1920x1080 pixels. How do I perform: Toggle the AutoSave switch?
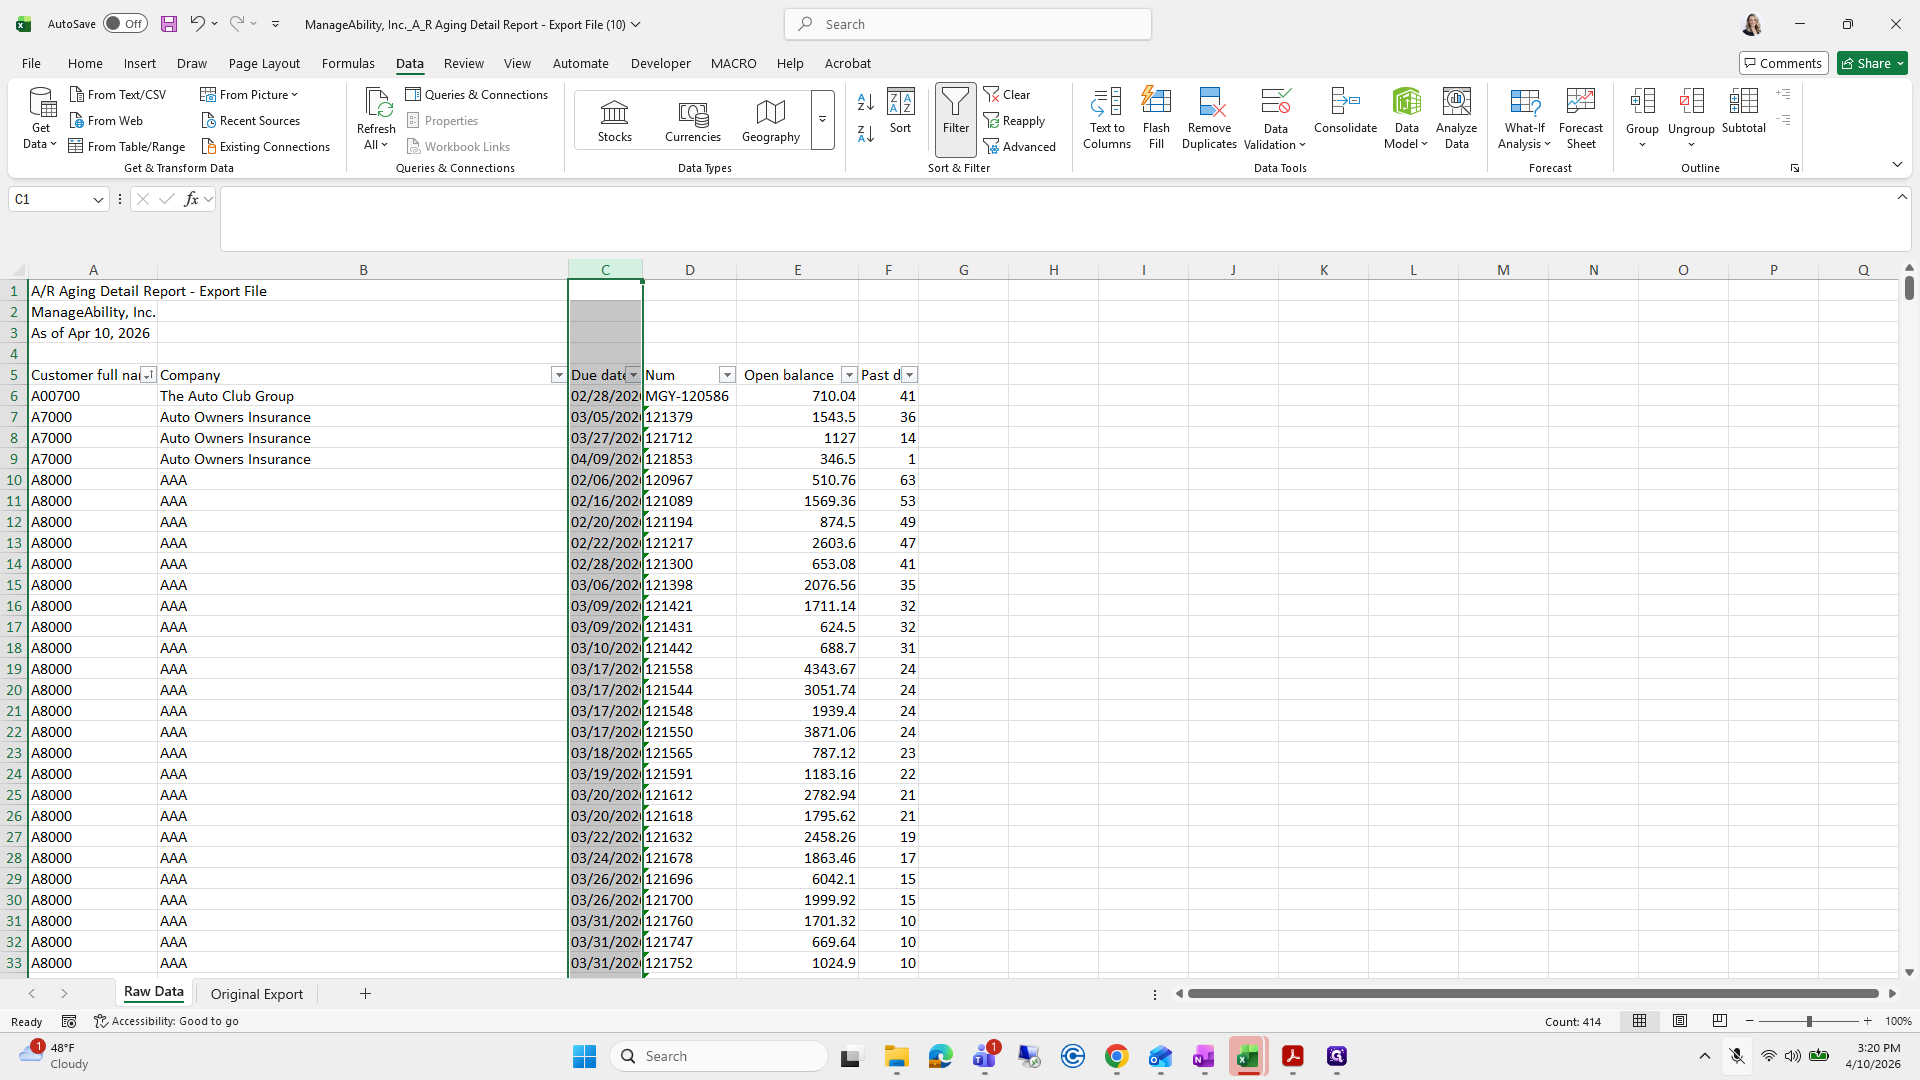(125, 24)
